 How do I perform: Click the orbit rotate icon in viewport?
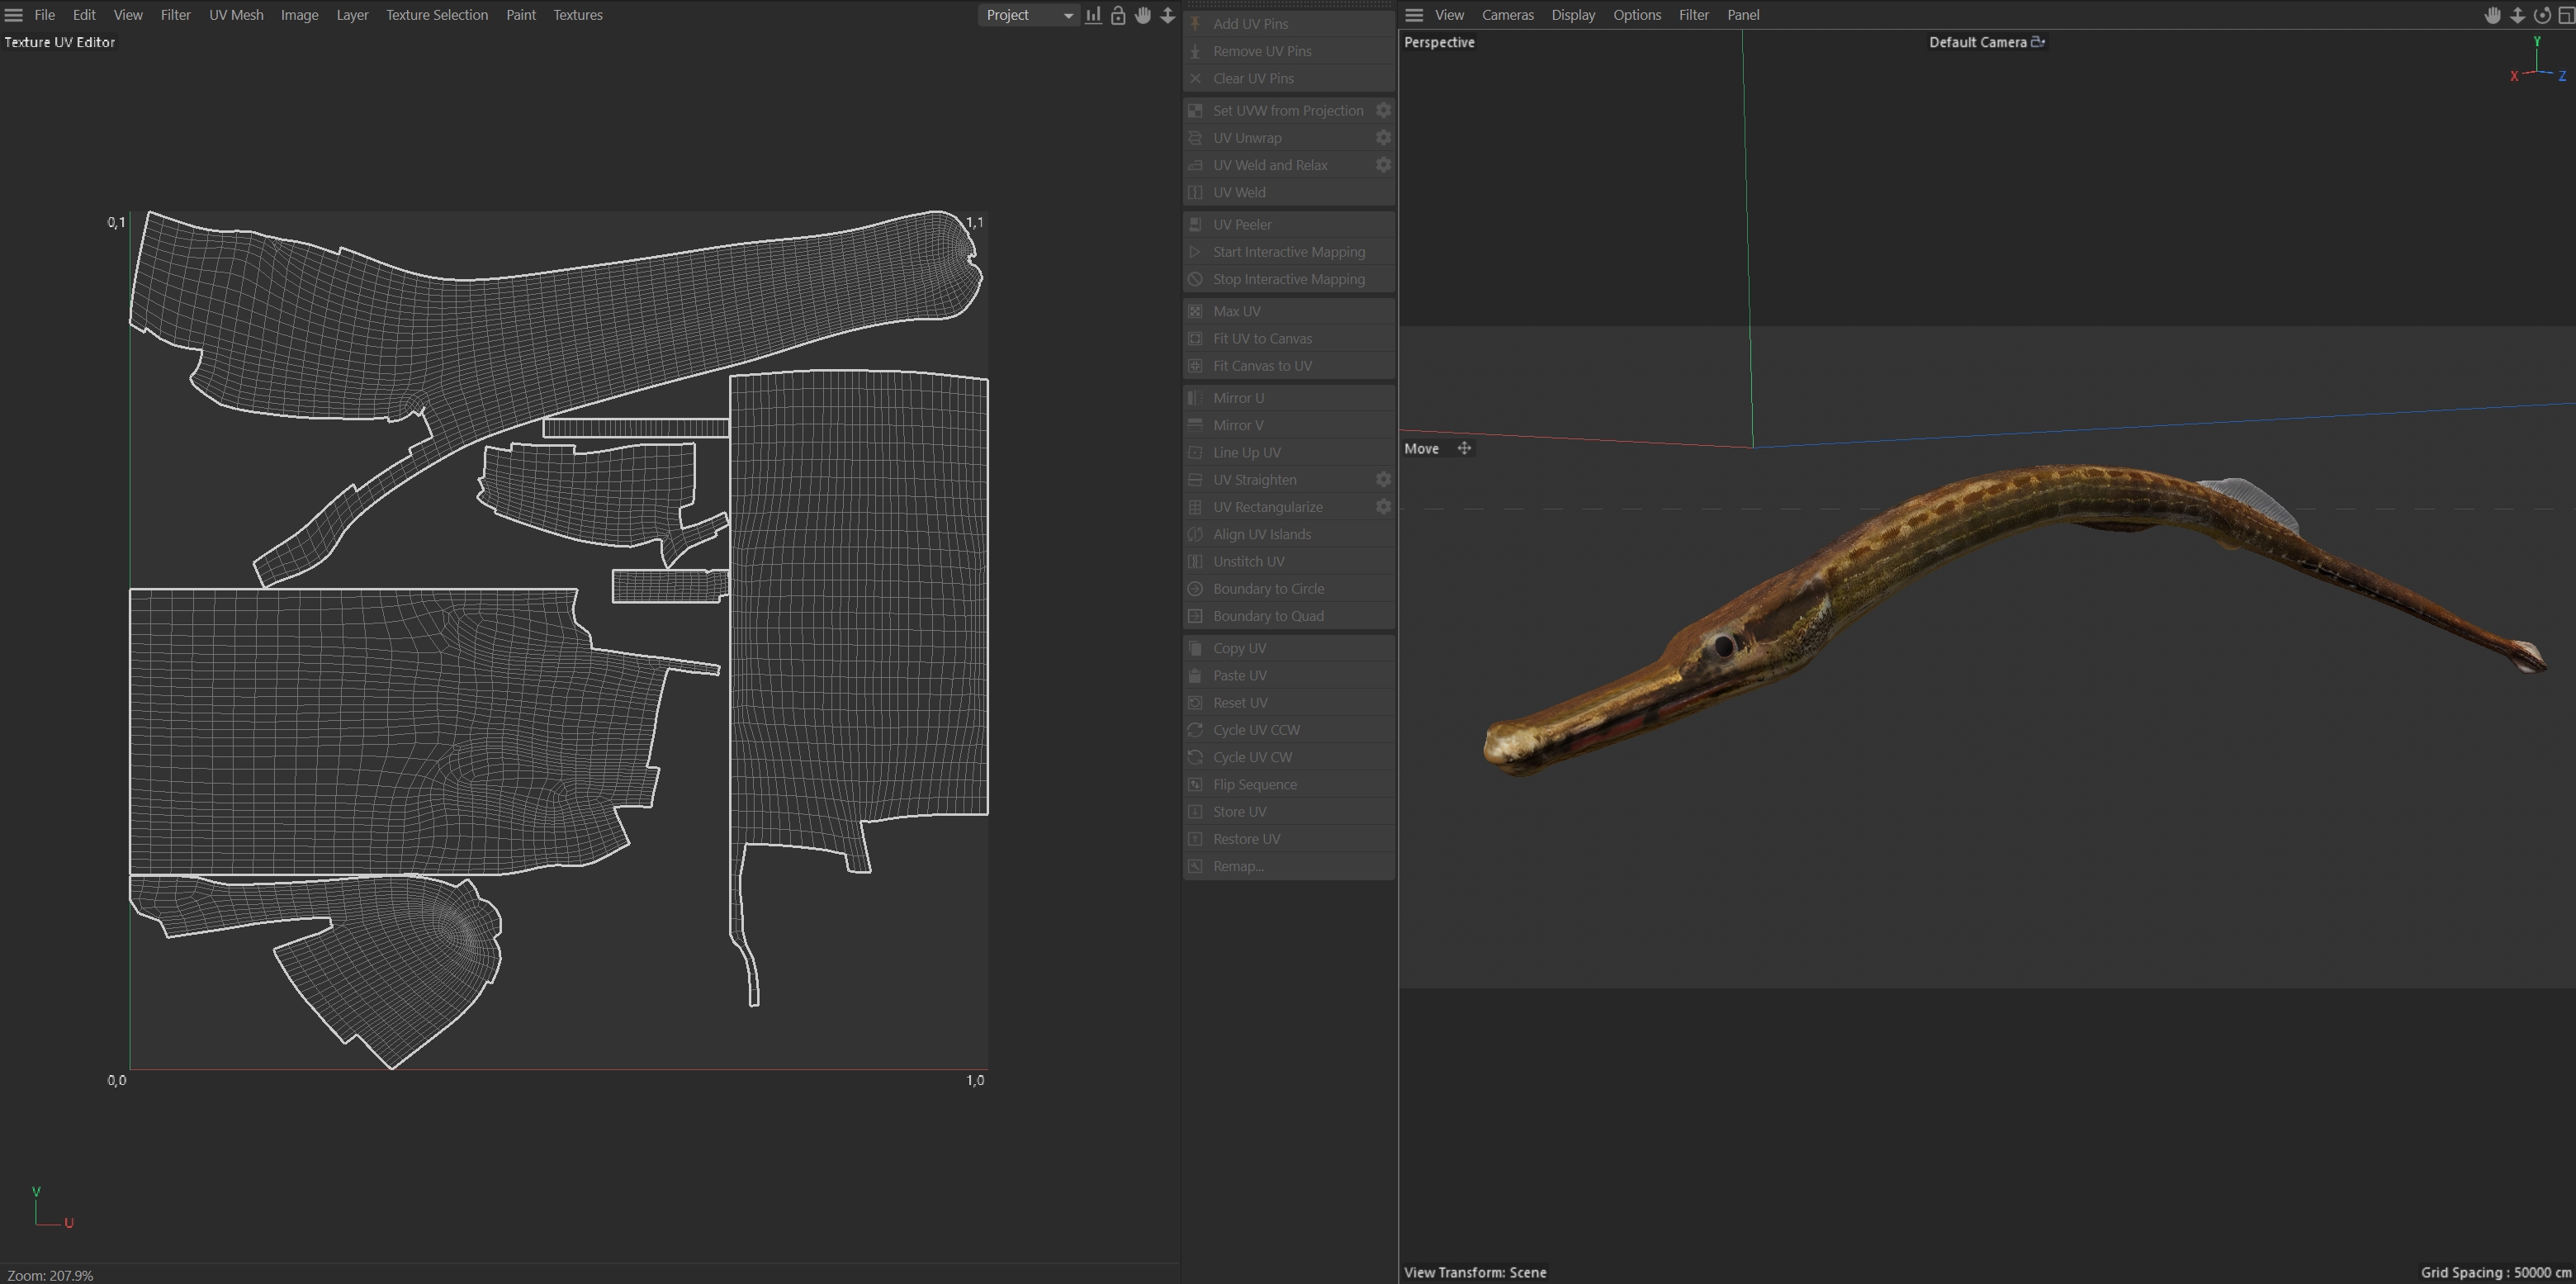[2541, 15]
